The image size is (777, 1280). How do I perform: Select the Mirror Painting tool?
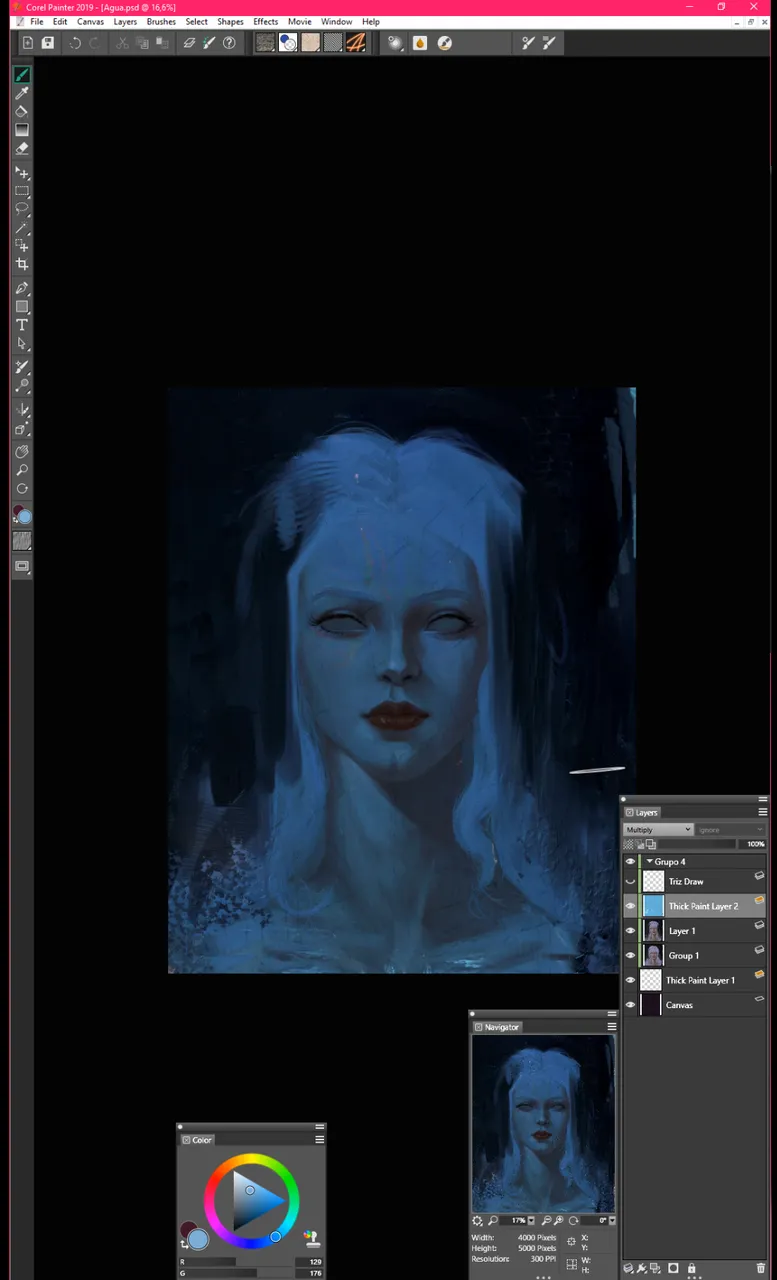(21, 410)
